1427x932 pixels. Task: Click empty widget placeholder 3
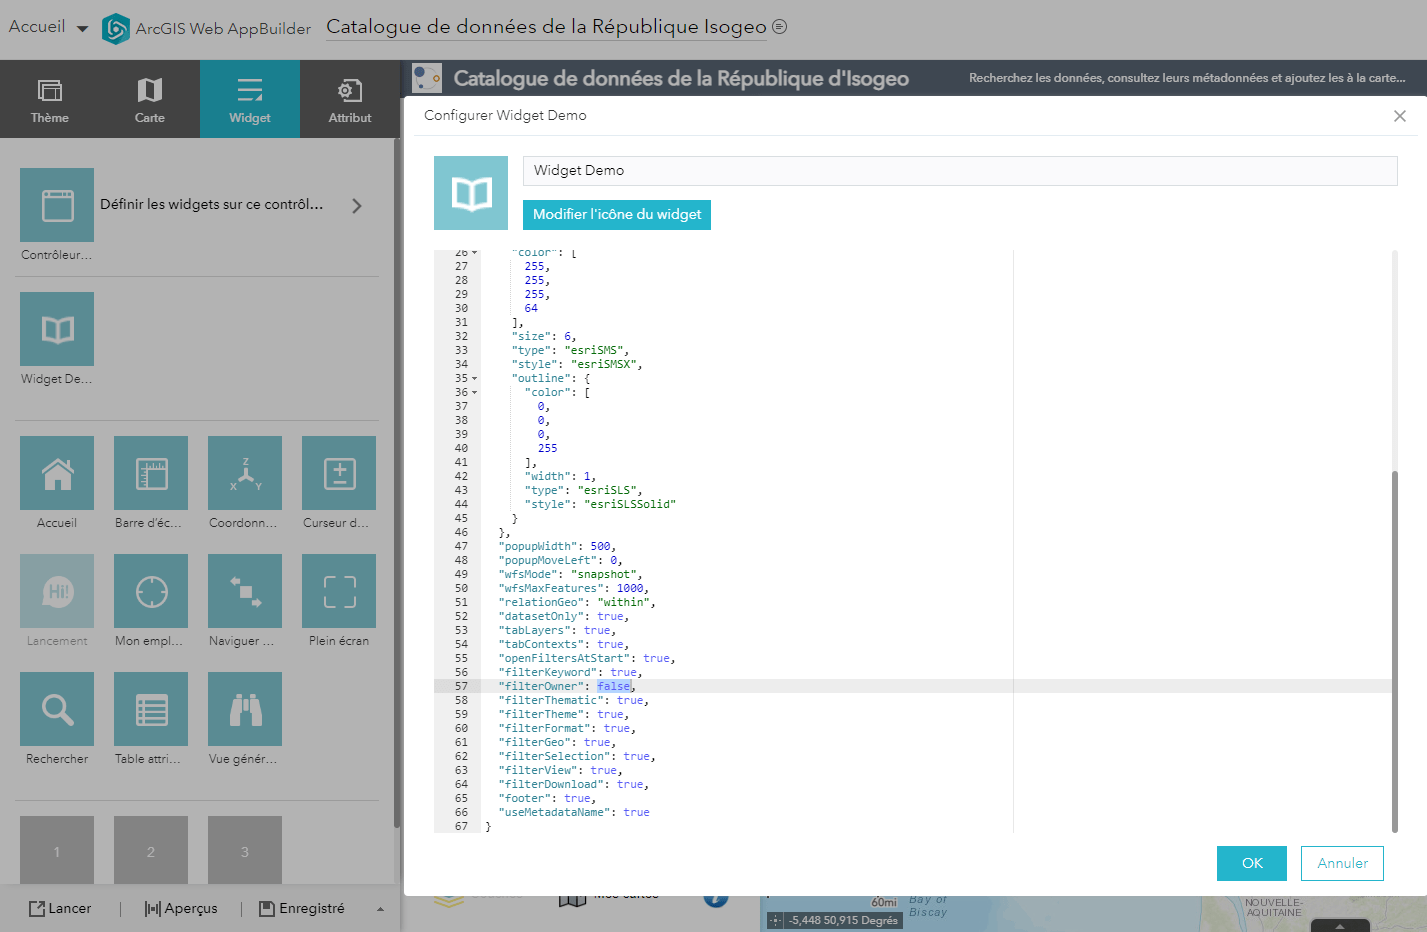pyautogui.click(x=245, y=851)
